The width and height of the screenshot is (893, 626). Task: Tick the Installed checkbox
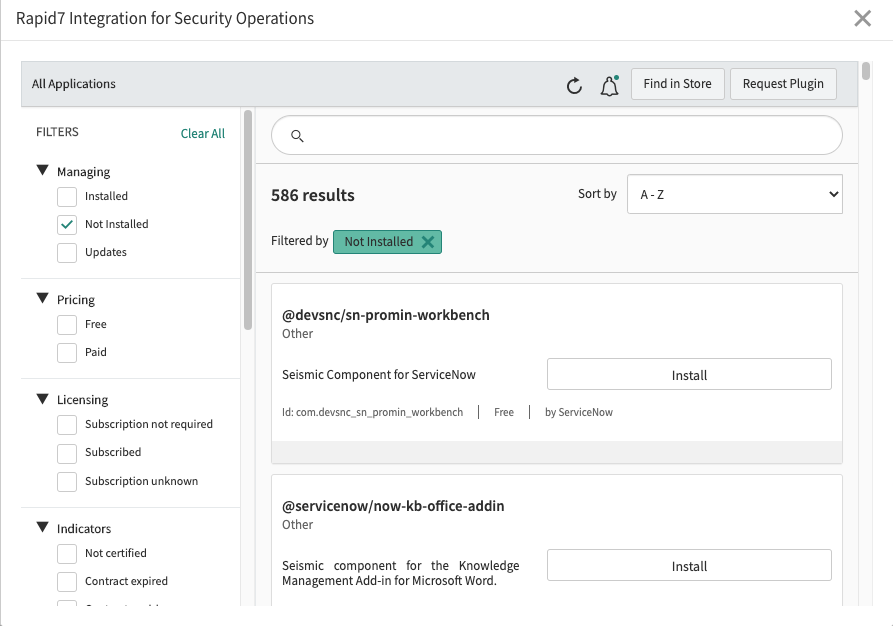(67, 197)
